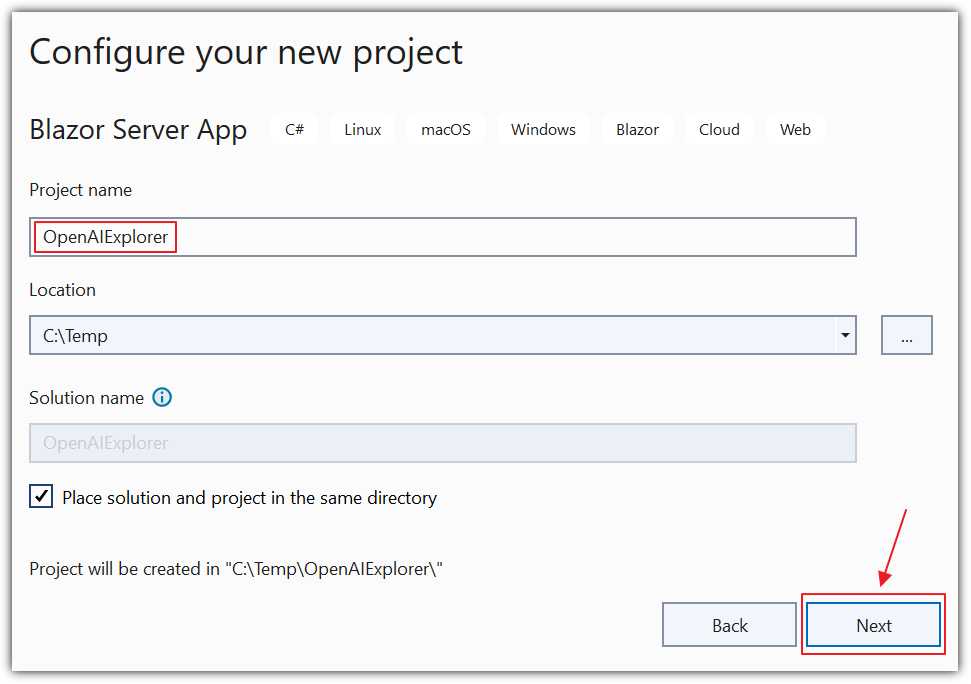This screenshot has width=971, height=684.
Task: Go back using the Back button
Action: click(x=729, y=624)
